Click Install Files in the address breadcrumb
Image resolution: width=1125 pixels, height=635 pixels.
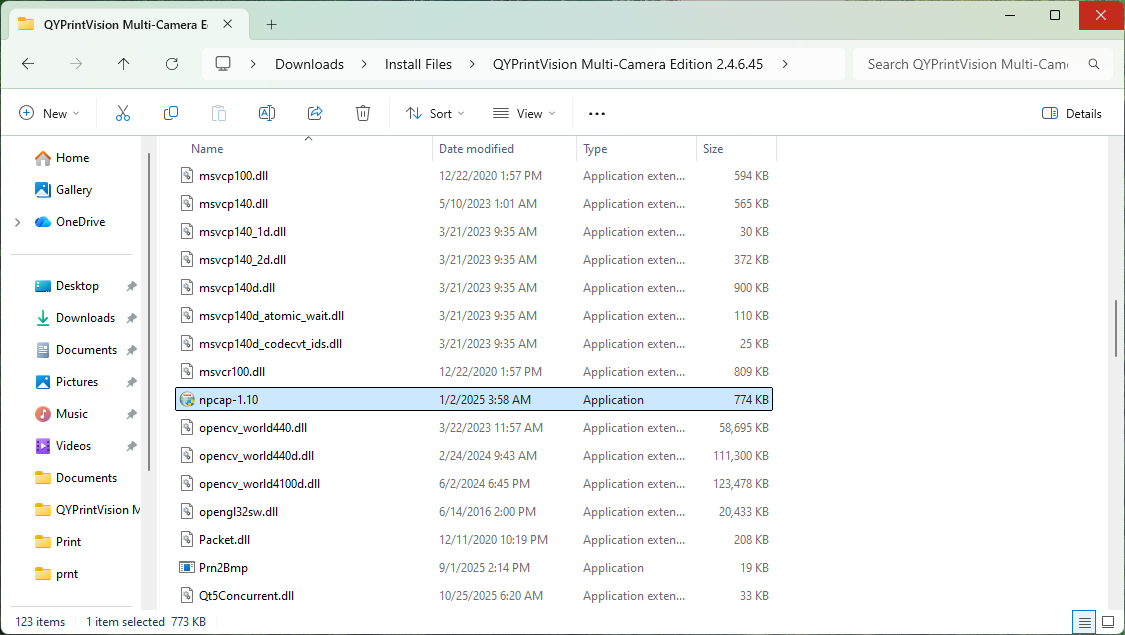[418, 64]
